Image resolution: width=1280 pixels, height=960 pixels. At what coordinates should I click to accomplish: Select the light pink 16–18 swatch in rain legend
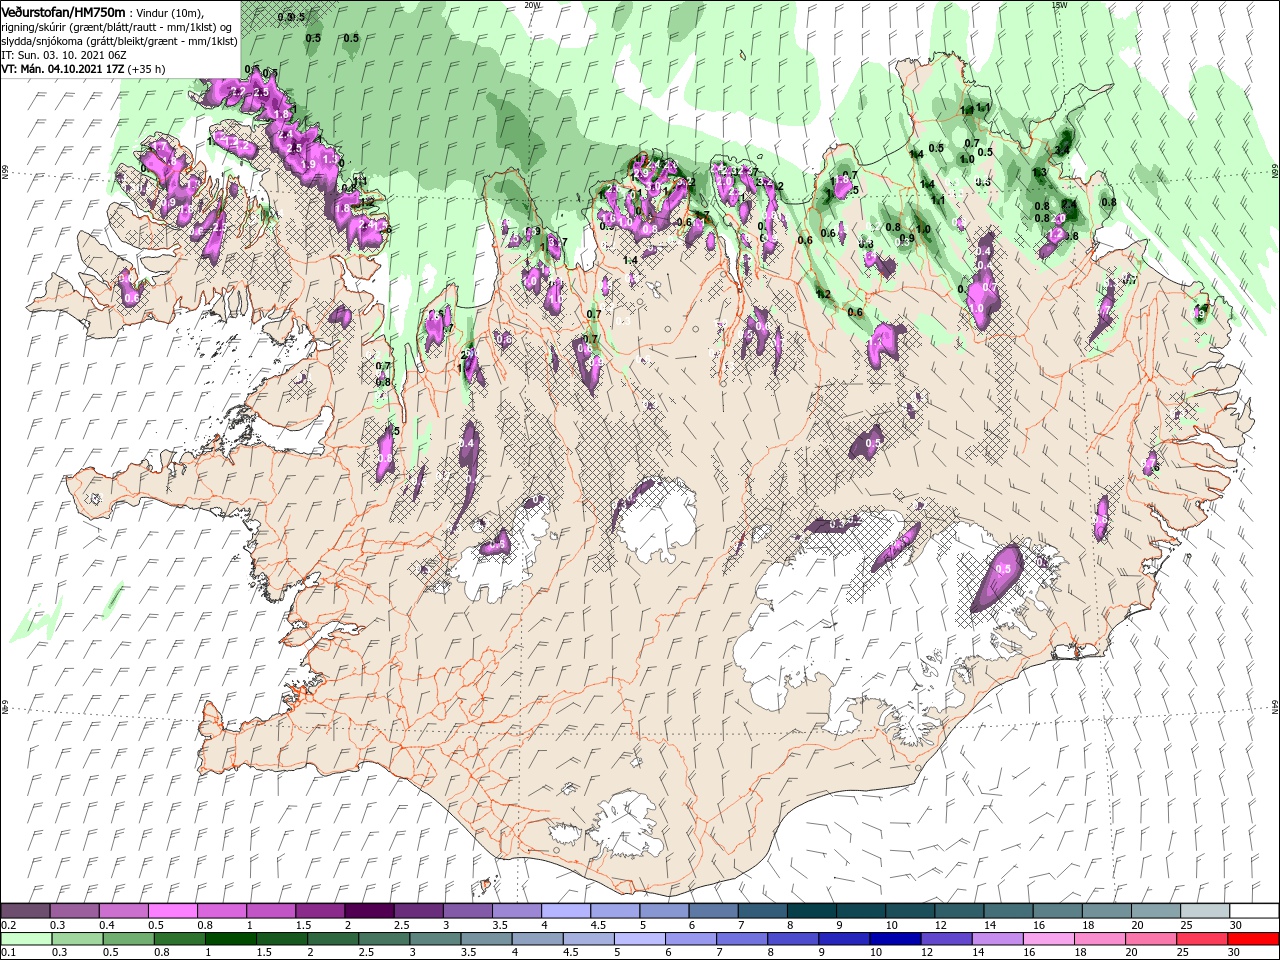(1049, 939)
